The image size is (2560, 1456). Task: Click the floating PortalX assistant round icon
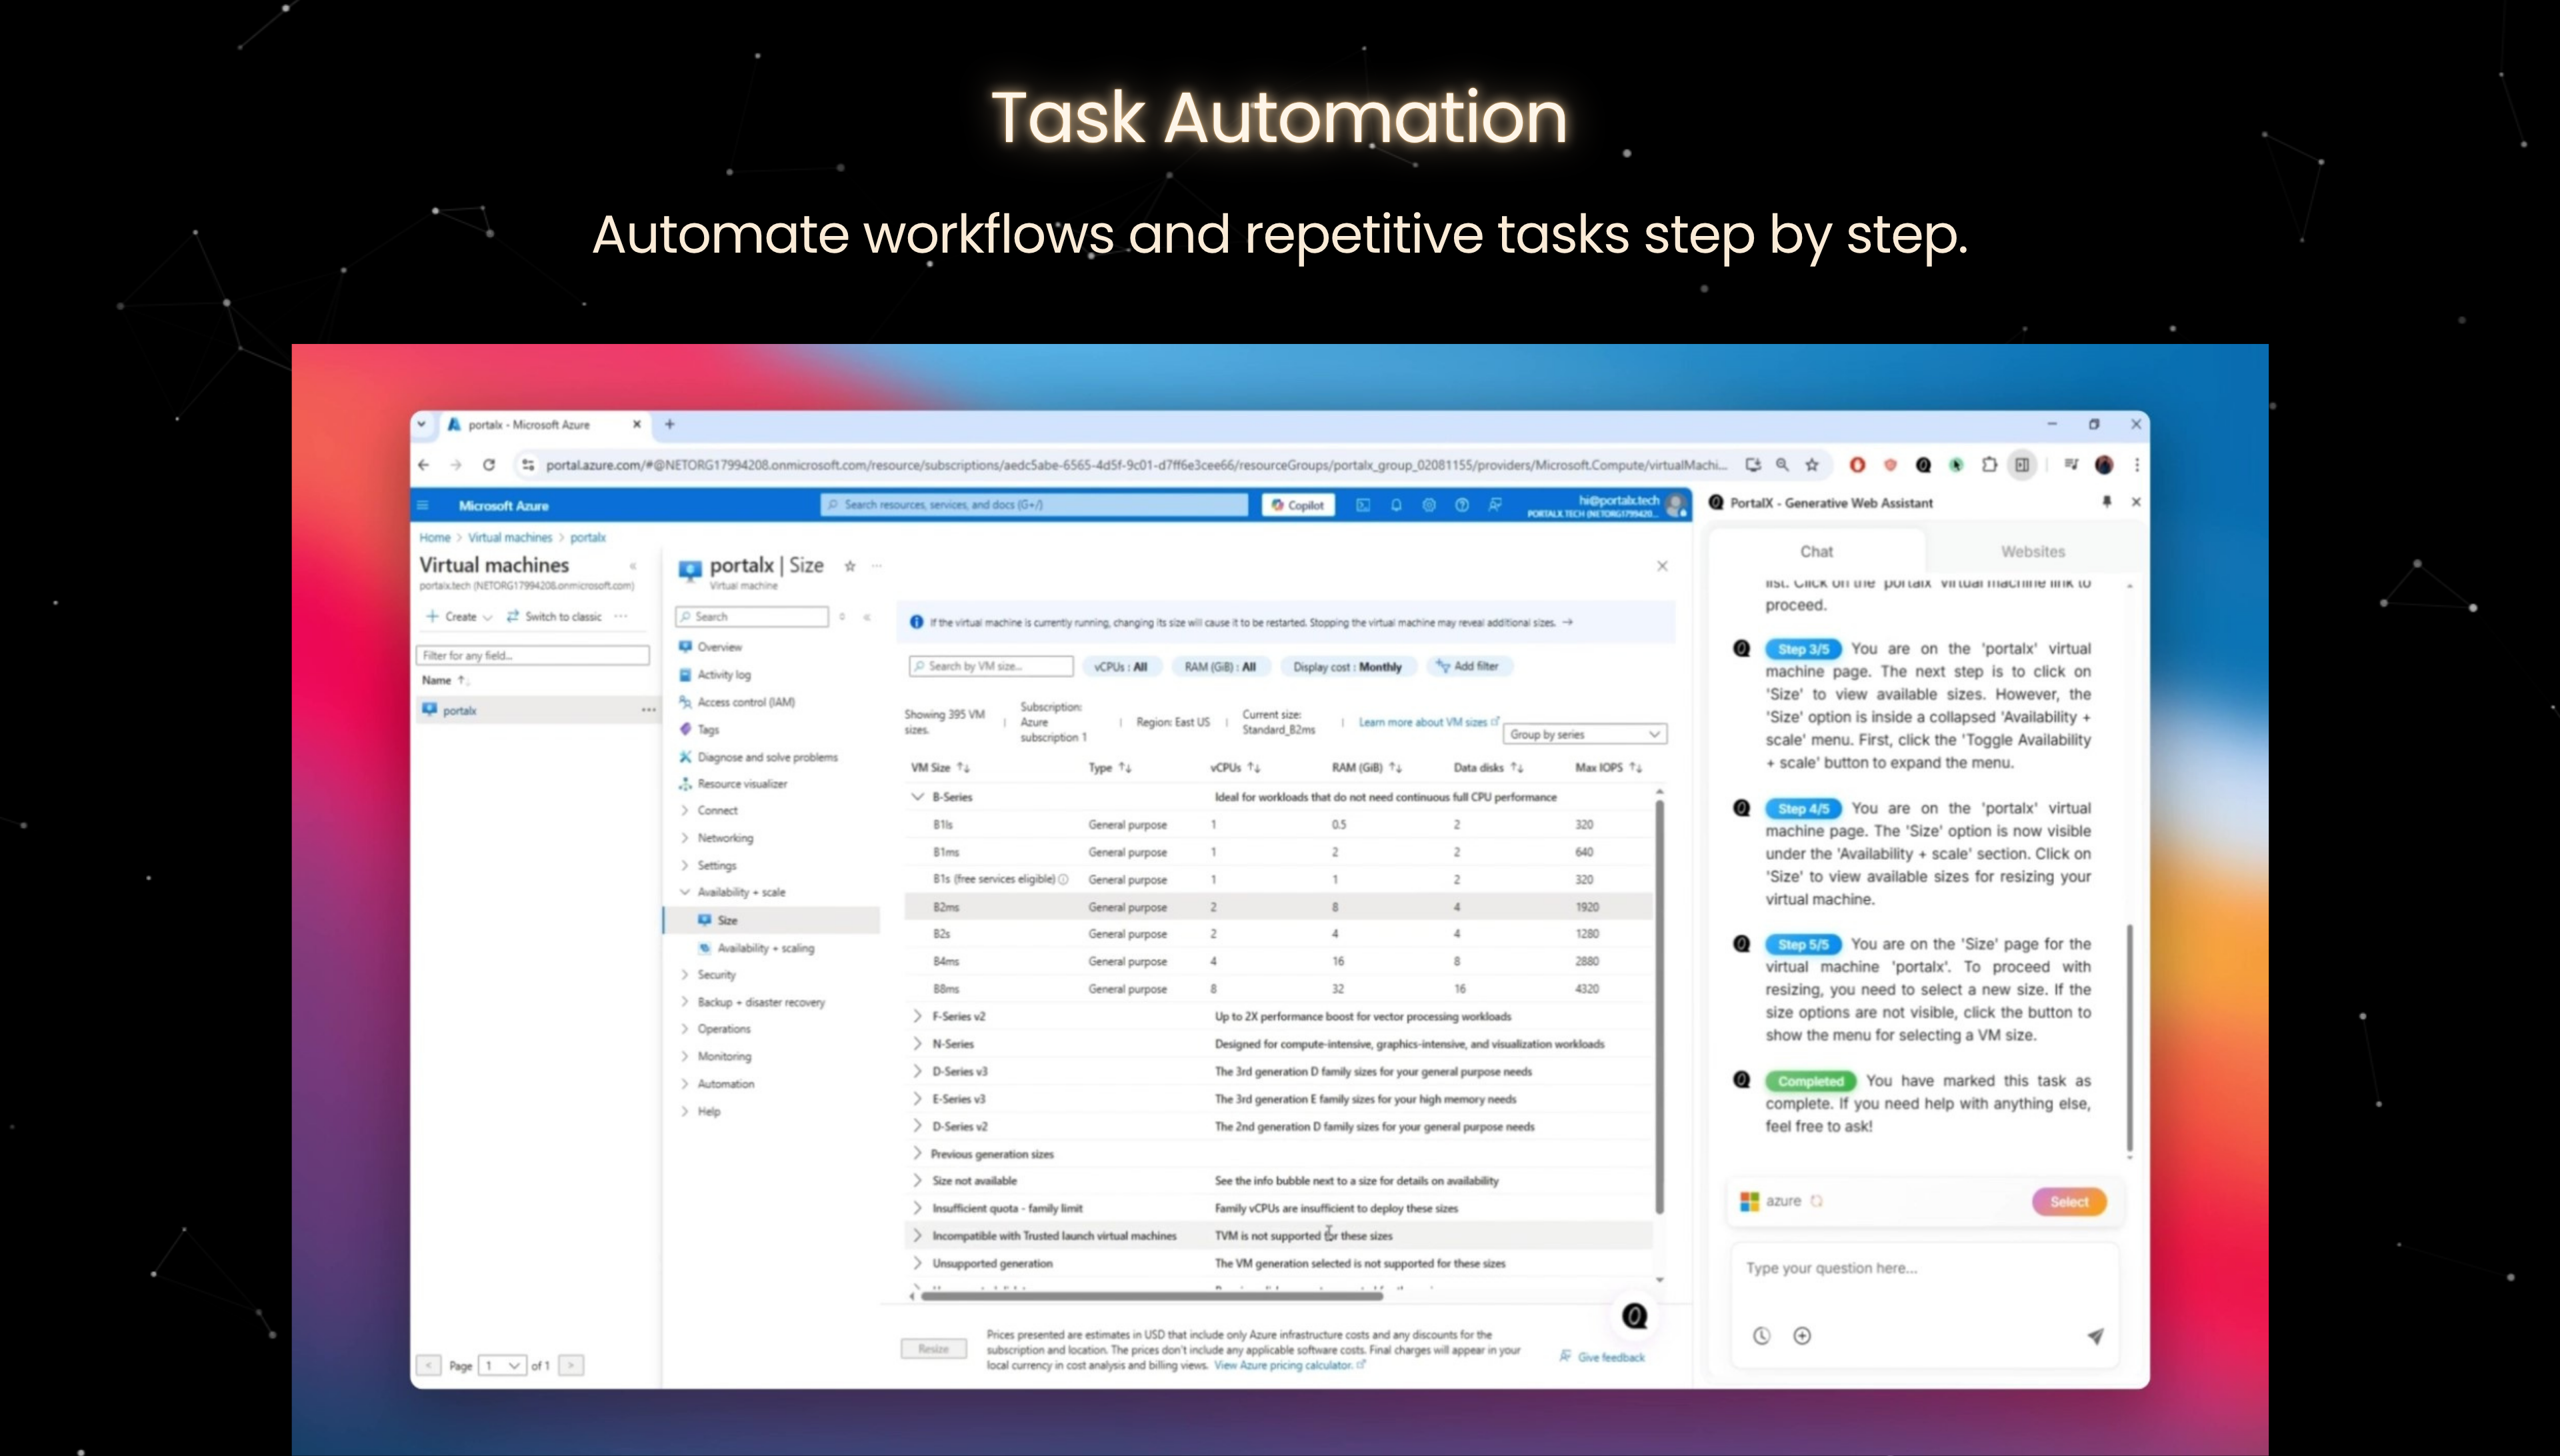pyautogui.click(x=1635, y=1316)
